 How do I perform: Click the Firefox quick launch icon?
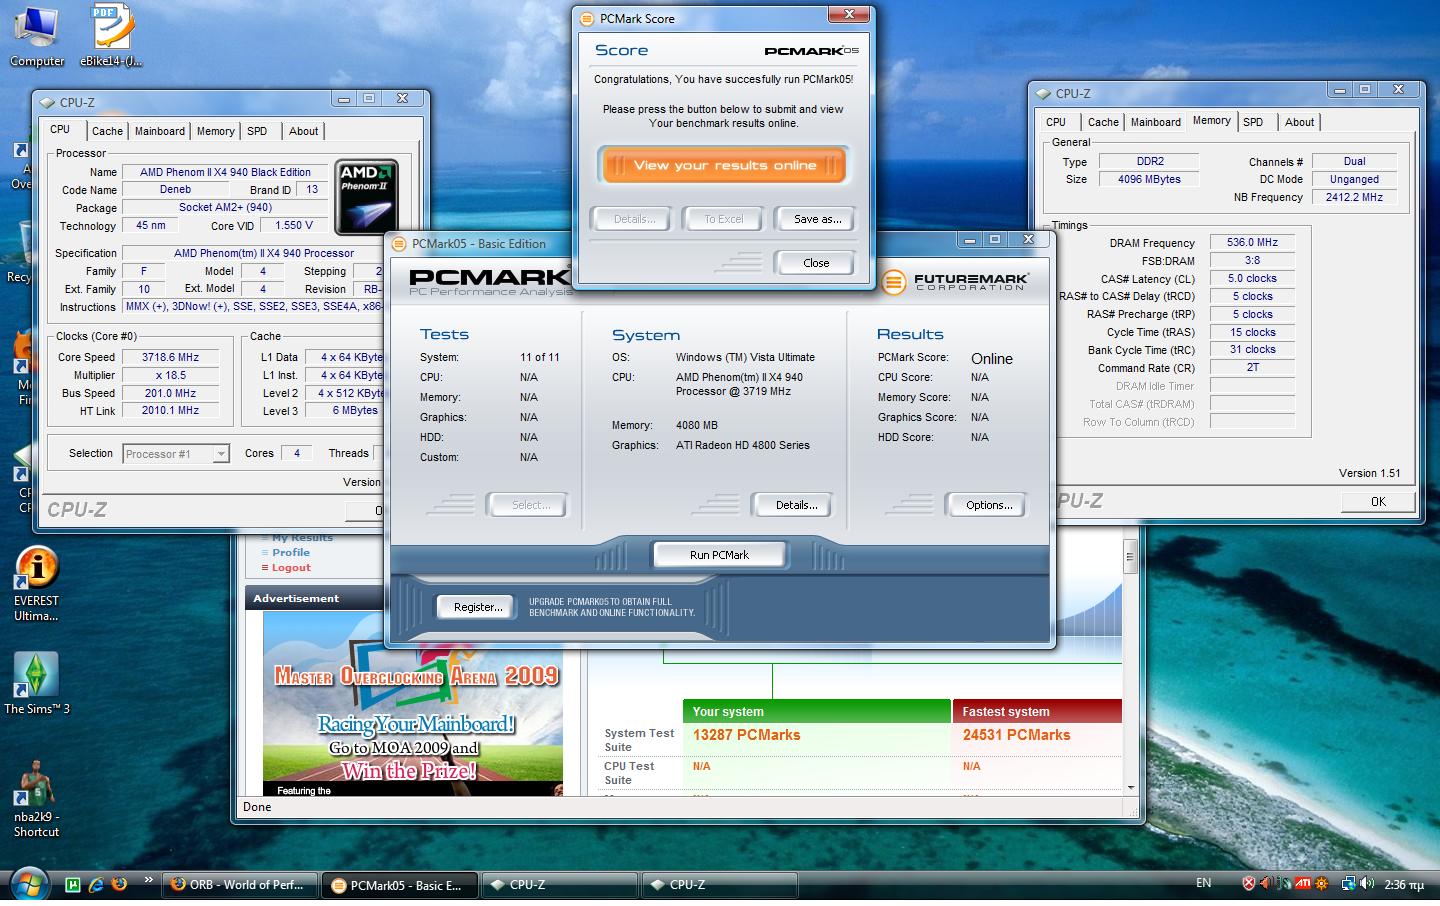point(120,884)
